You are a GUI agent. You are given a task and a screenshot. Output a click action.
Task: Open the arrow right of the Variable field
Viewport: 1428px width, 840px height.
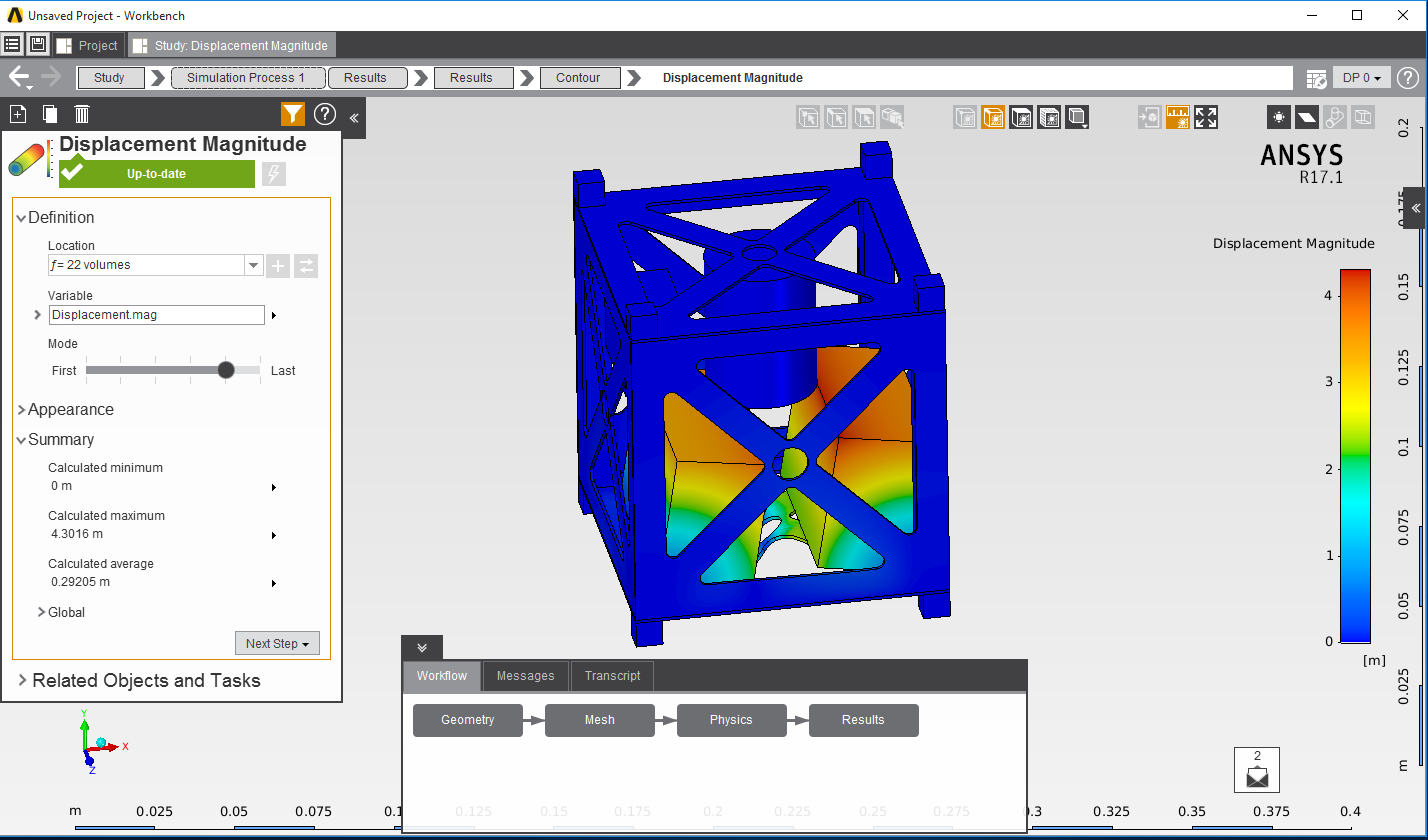click(x=274, y=316)
